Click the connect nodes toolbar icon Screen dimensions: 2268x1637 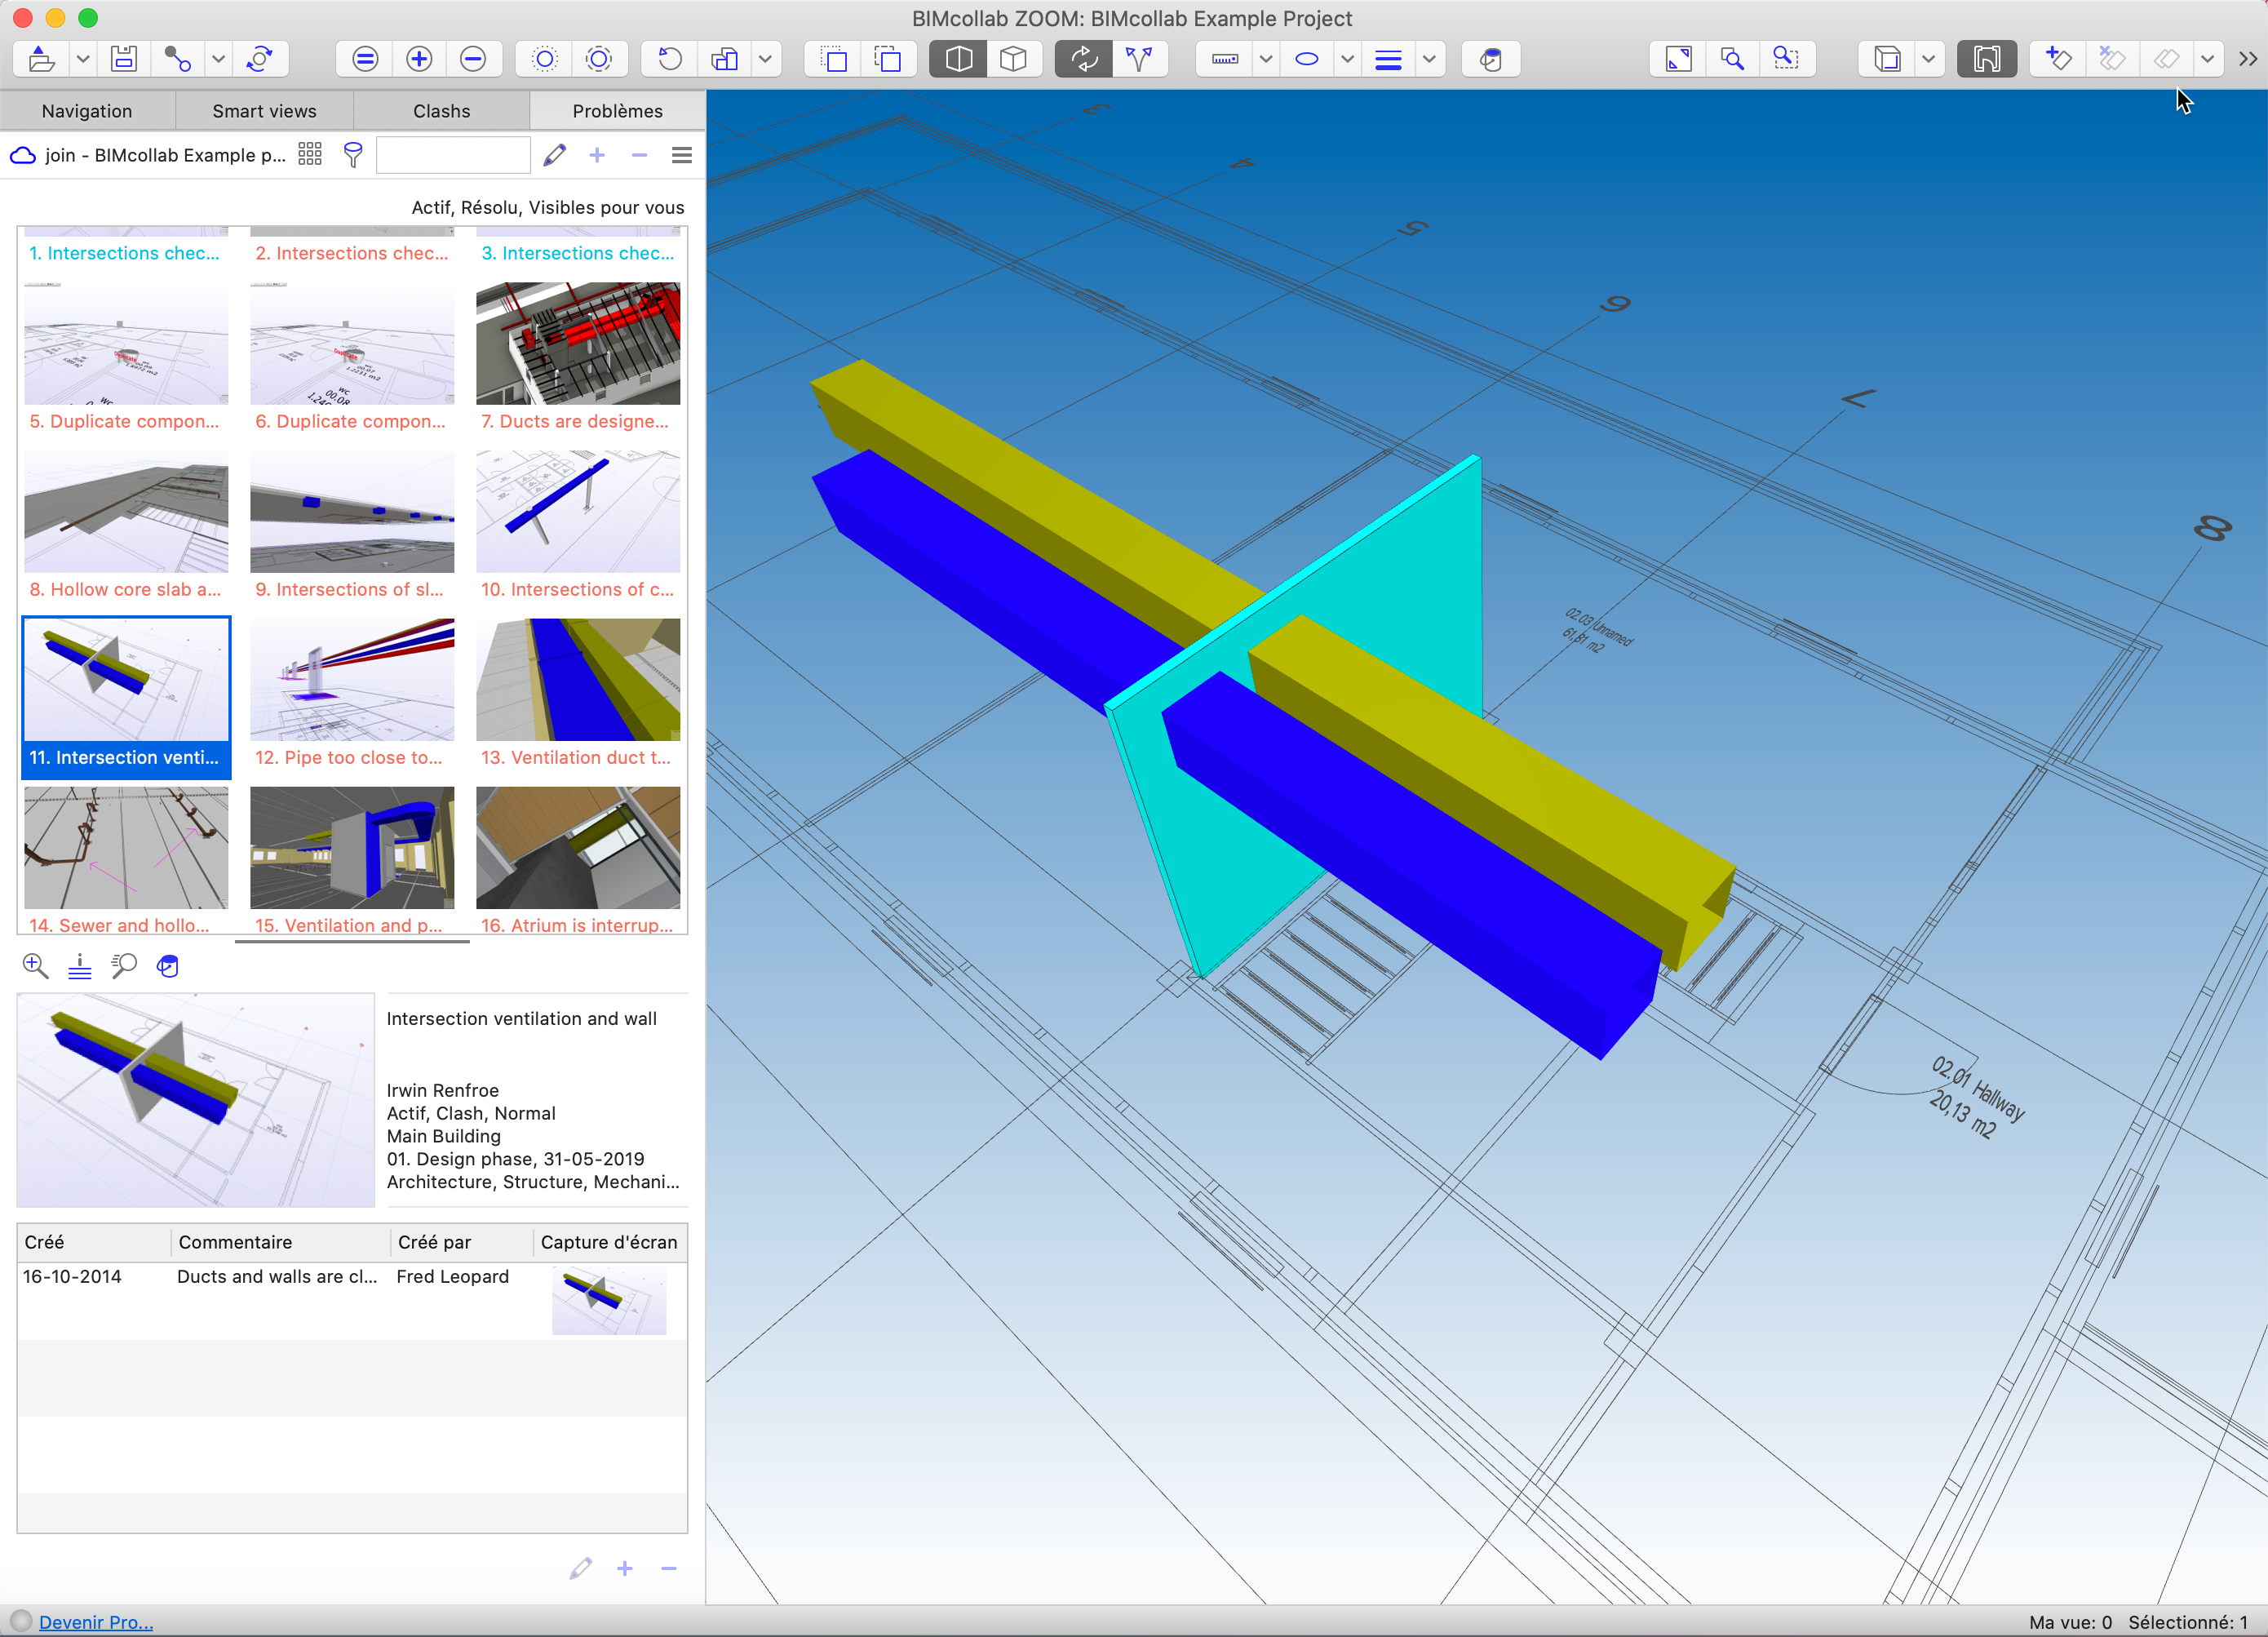click(177, 59)
